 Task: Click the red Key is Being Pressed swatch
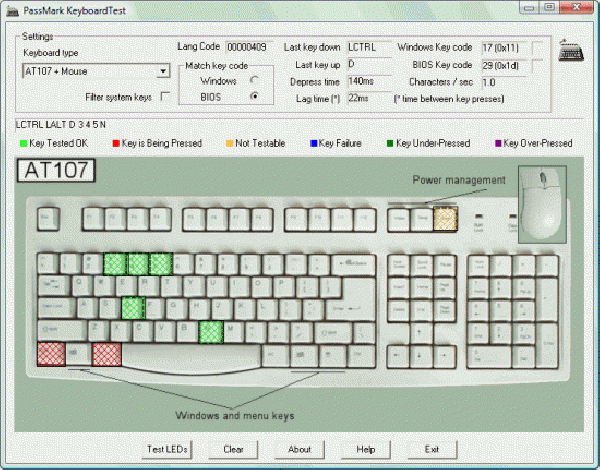click(116, 144)
